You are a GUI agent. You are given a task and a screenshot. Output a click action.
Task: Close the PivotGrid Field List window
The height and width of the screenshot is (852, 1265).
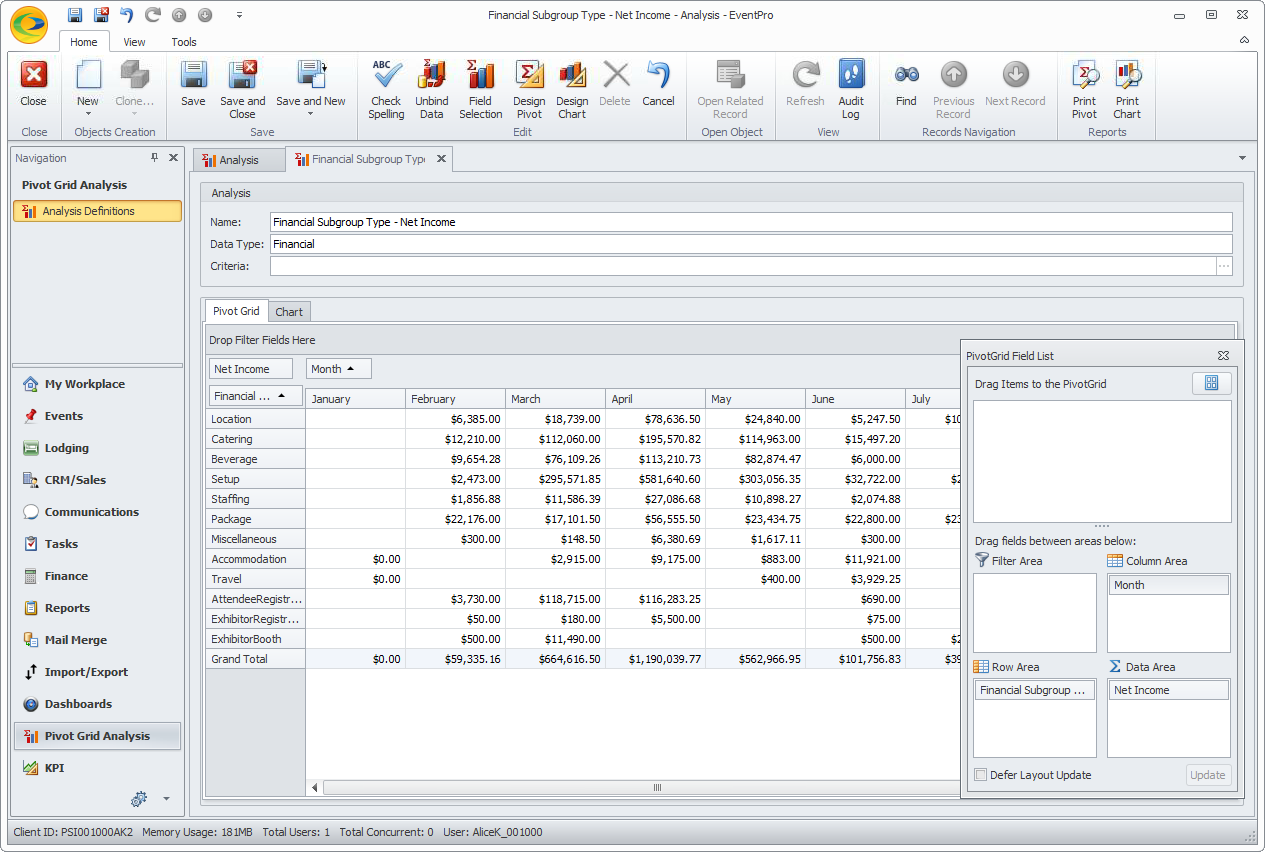coord(1223,356)
